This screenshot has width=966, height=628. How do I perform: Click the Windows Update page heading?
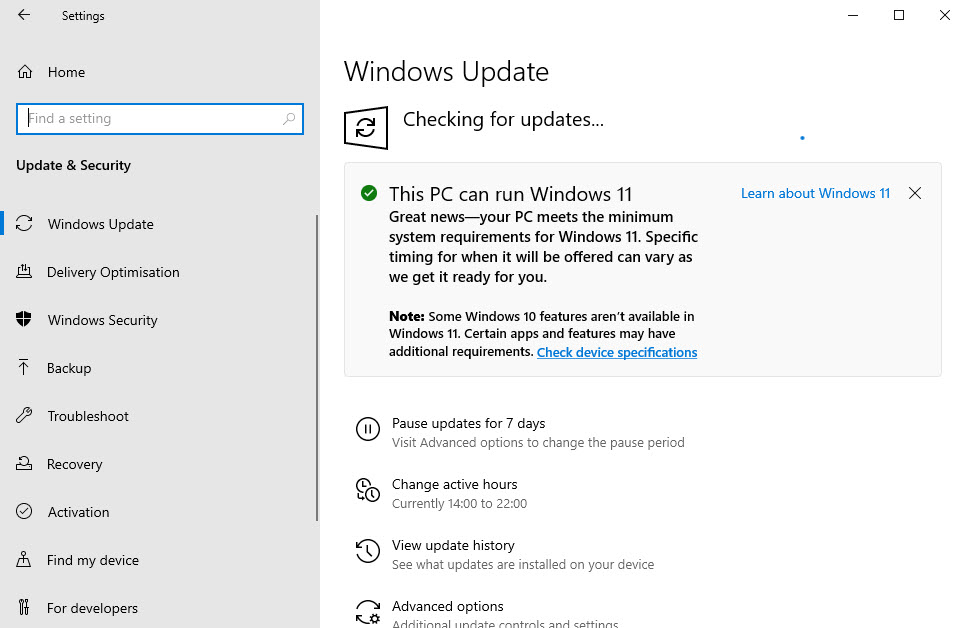click(x=446, y=71)
